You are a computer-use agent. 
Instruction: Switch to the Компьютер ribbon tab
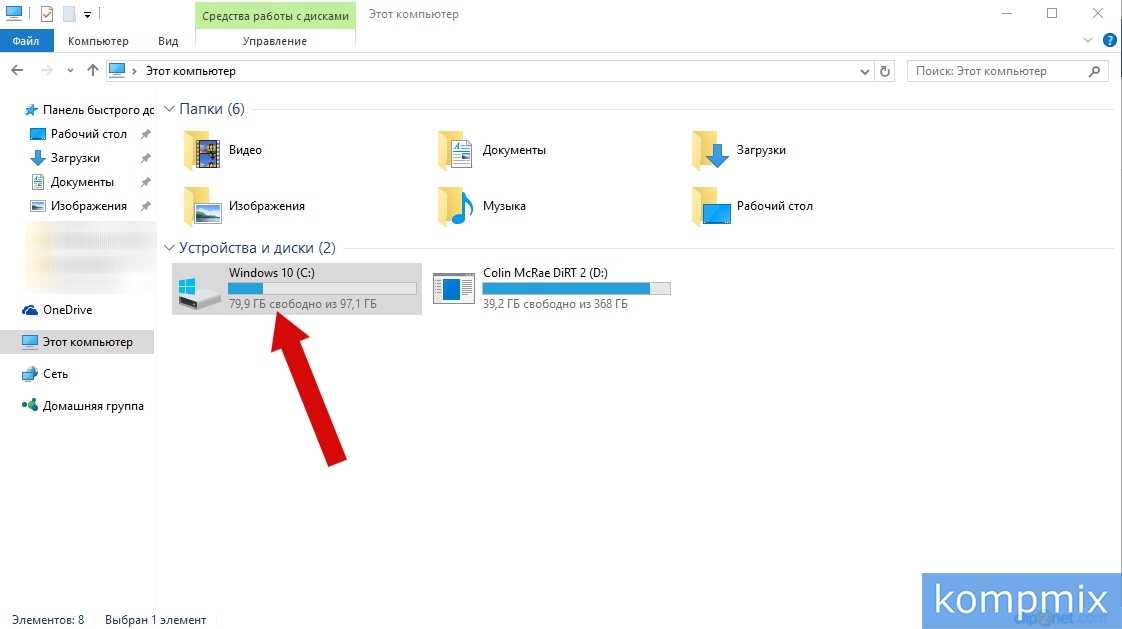click(x=98, y=41)
